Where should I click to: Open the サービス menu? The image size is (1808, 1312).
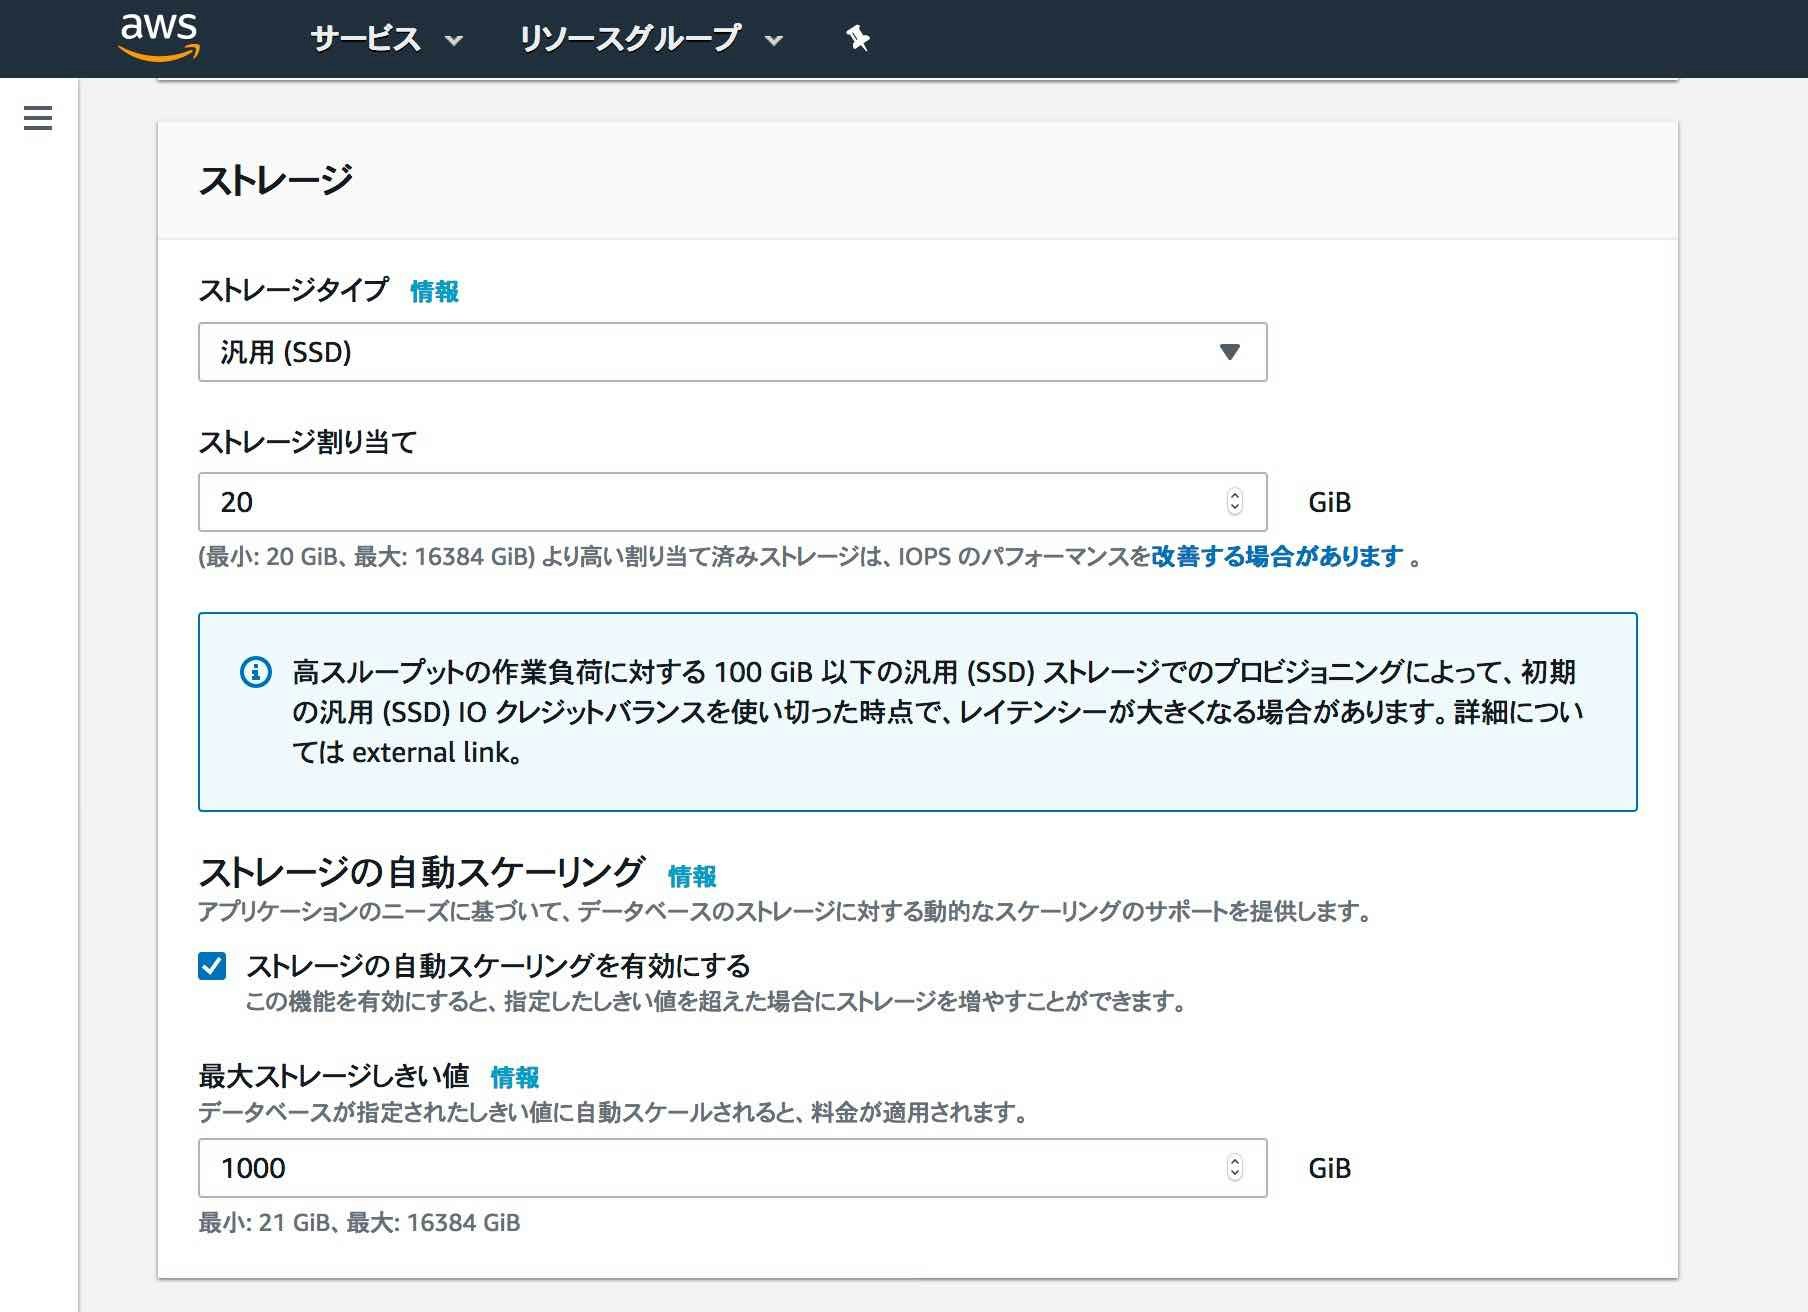pos(386,39)
